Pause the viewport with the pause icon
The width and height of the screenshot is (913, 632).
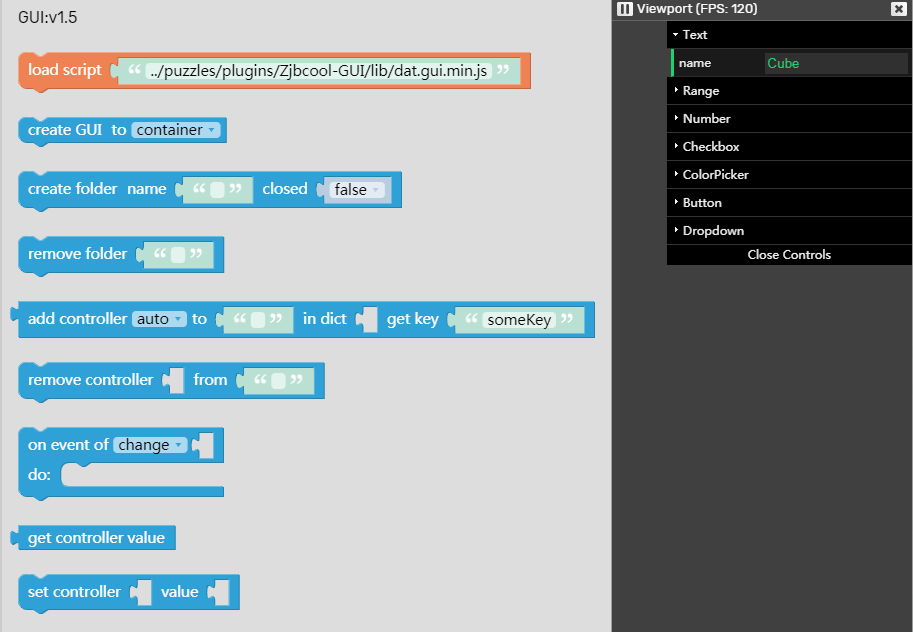[x=624, y=9]
